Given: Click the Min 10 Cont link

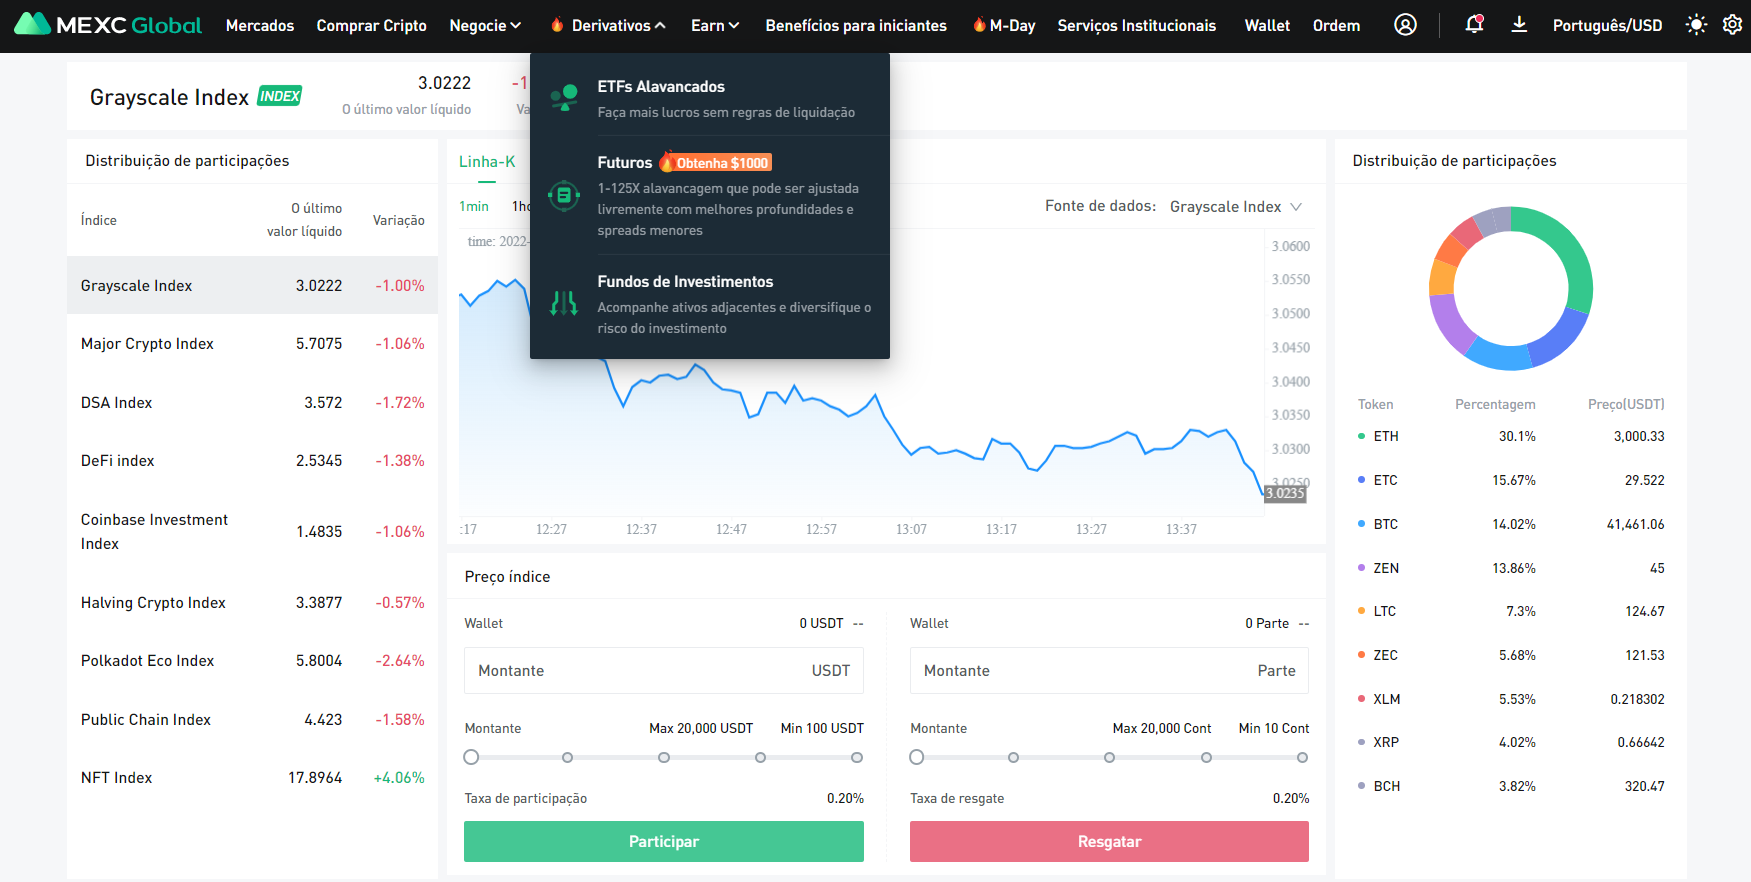Looking at the screenshot, I should [1274, 728].
